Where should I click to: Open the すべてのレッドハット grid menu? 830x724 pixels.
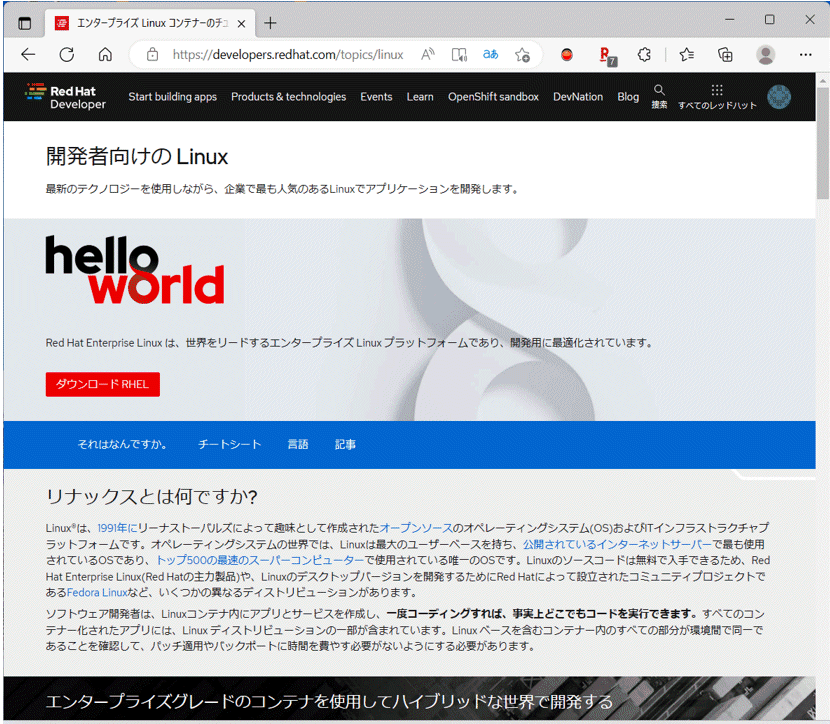717,96
